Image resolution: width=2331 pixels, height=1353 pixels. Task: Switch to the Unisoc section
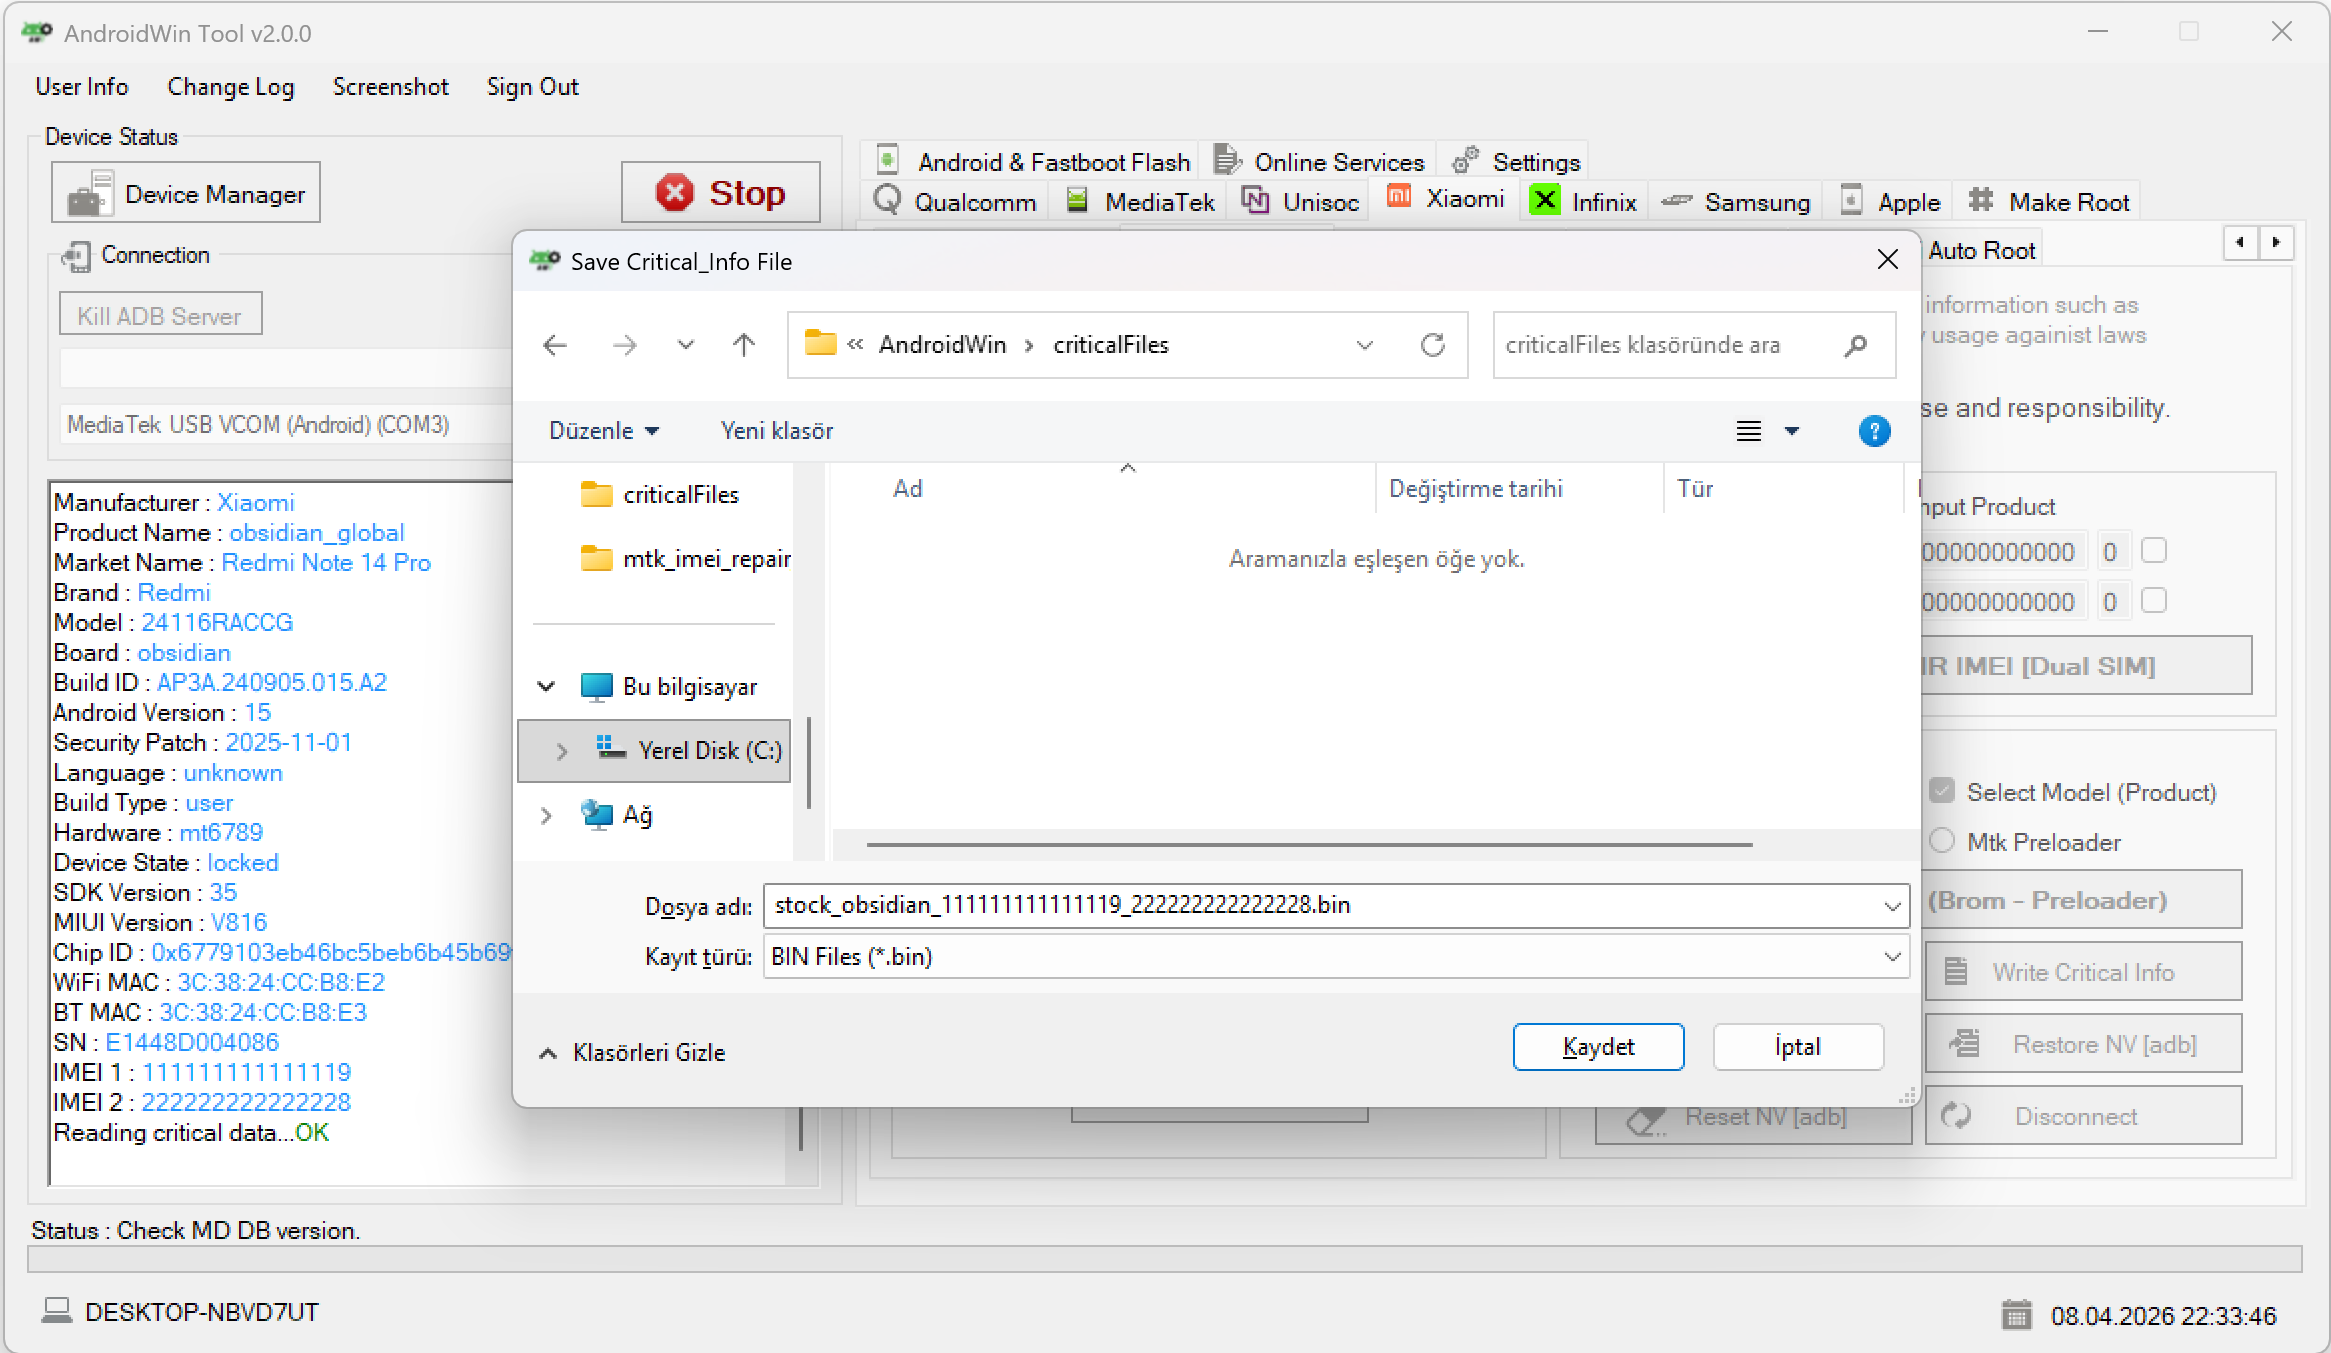click(1298, 201)
